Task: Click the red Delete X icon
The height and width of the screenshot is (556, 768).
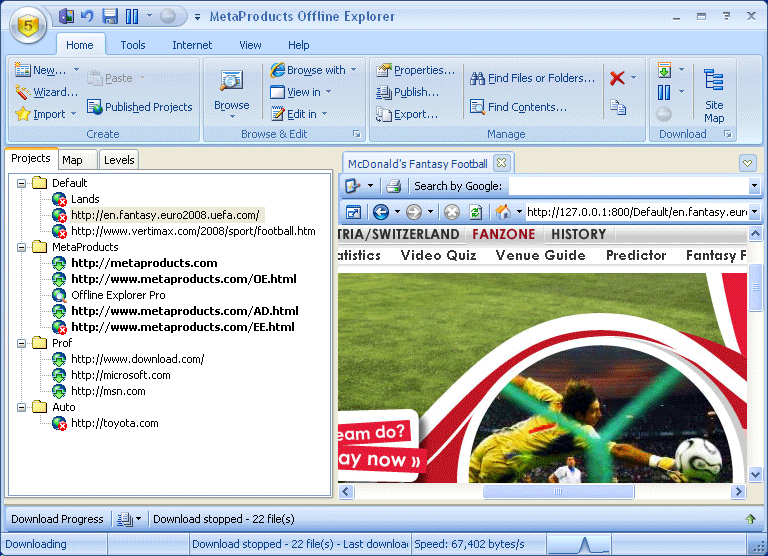Action: (617, 78)
